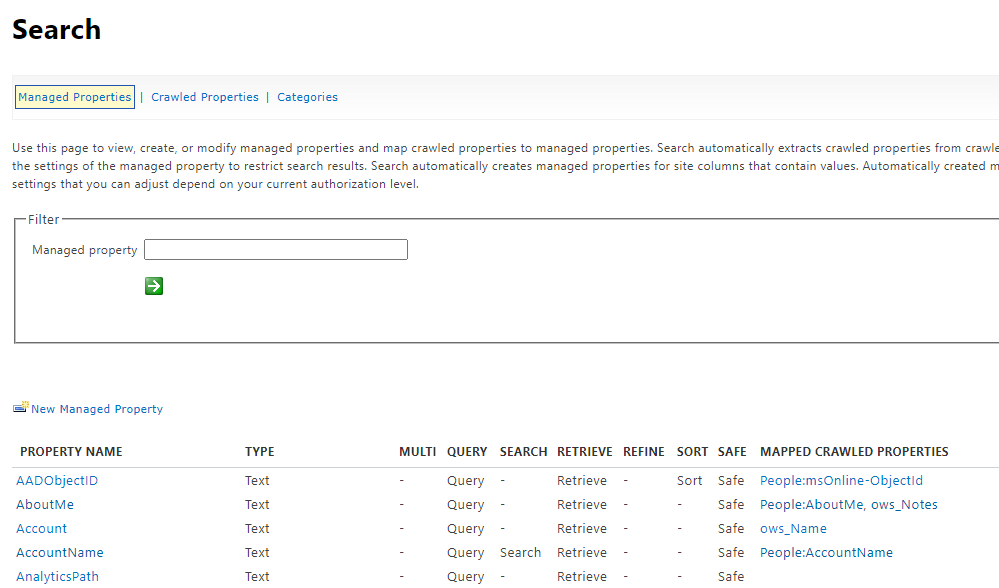The height and width of the screenshot is (588, 999).
Task: Click the green arrow to apply the filter
Action: [x=153, y=286]
